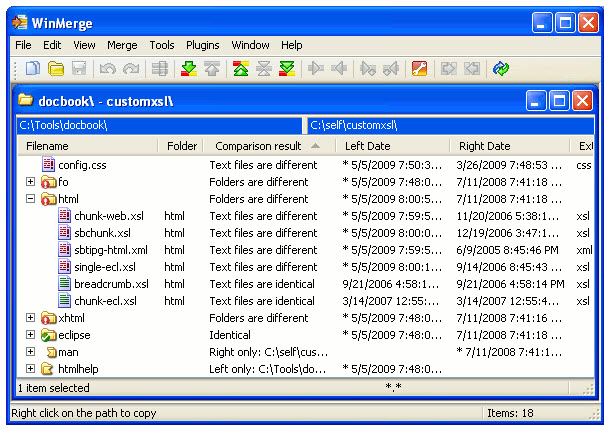Image resolution: width=604 pixels, height=431 pixels.
Task: Minimize the docbook comparison child window
Action: (536, 101)
